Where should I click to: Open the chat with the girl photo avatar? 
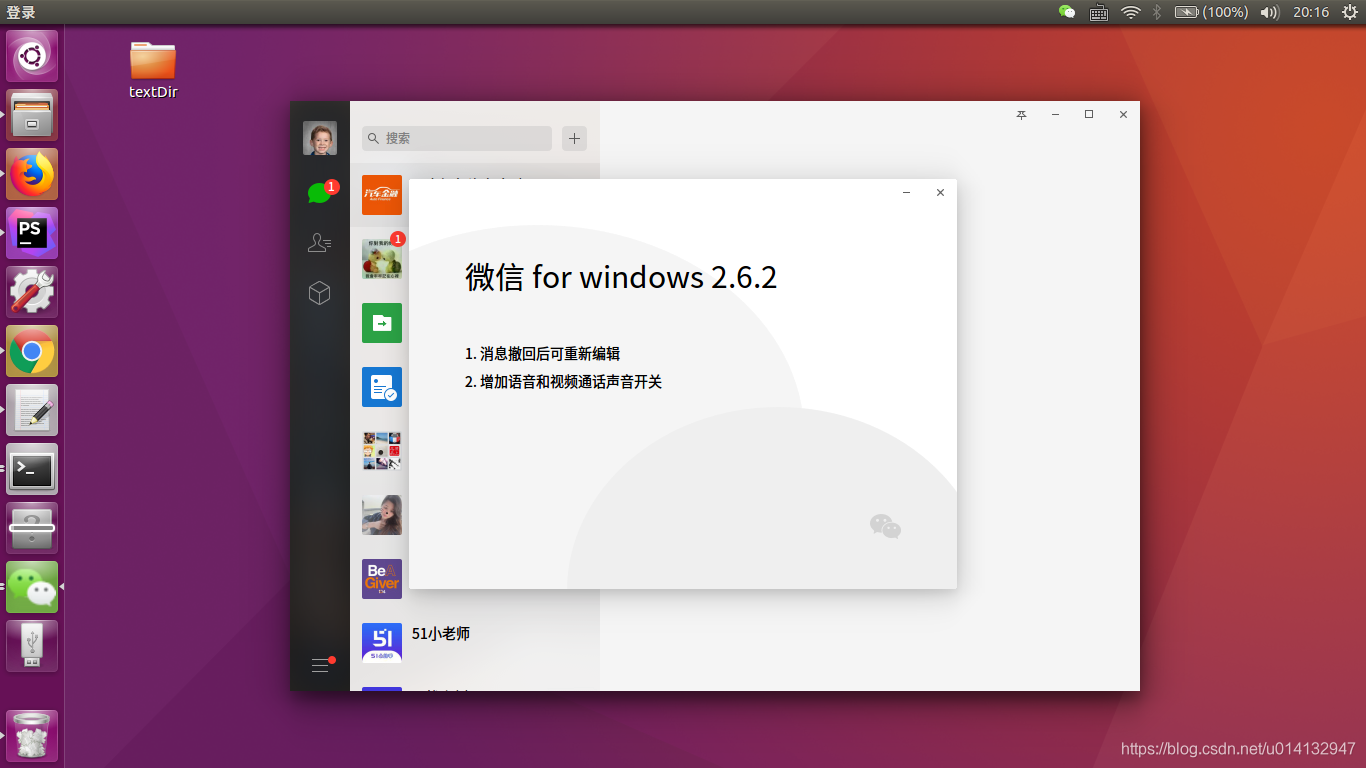tap(382, 515)
